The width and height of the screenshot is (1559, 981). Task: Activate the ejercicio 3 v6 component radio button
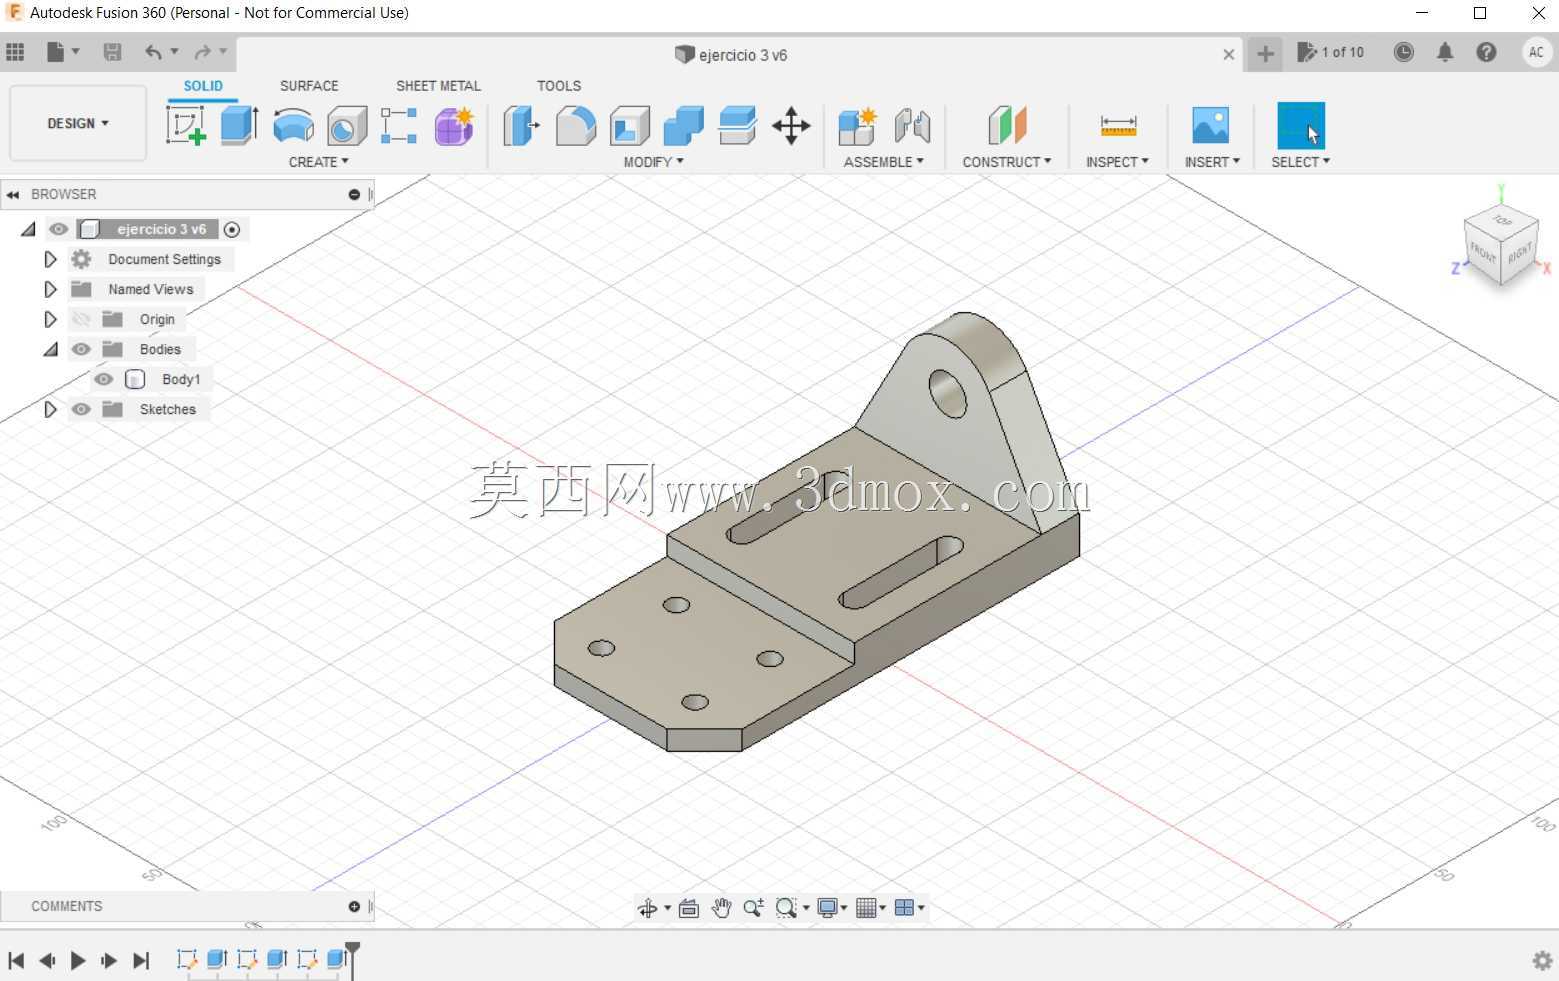point(232,229)
